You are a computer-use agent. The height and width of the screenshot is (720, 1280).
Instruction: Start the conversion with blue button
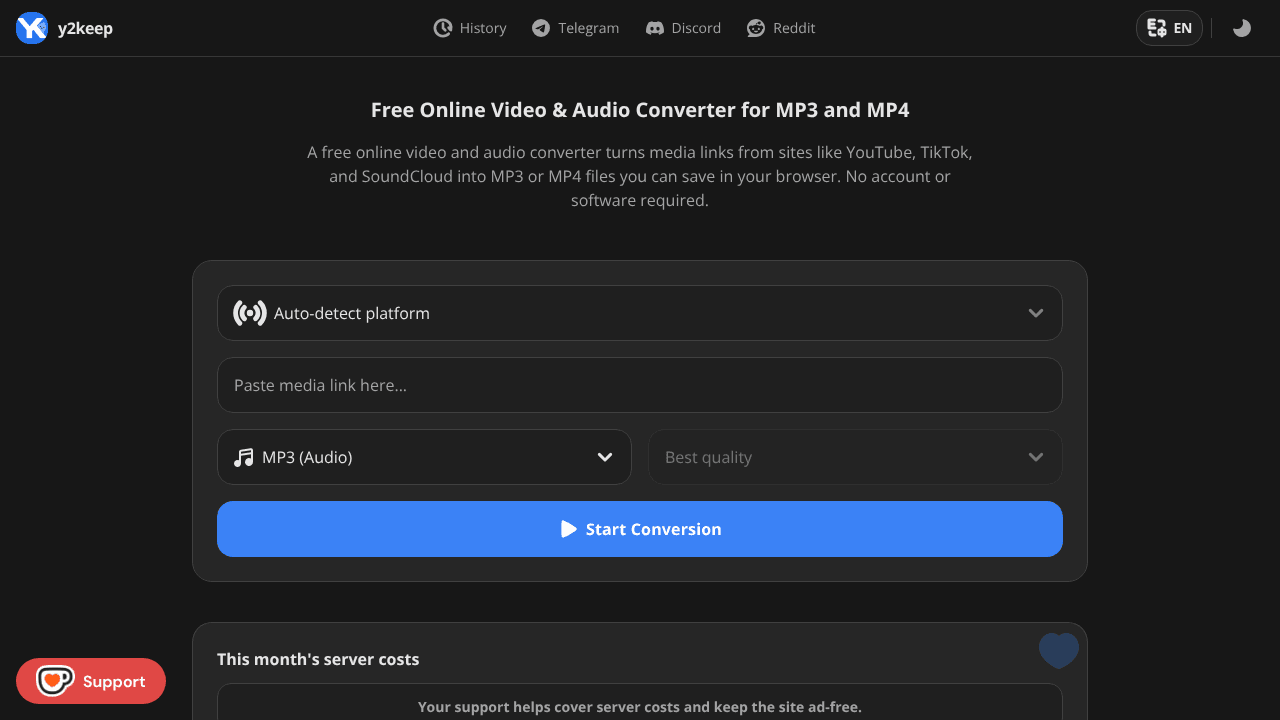[640, 529]
